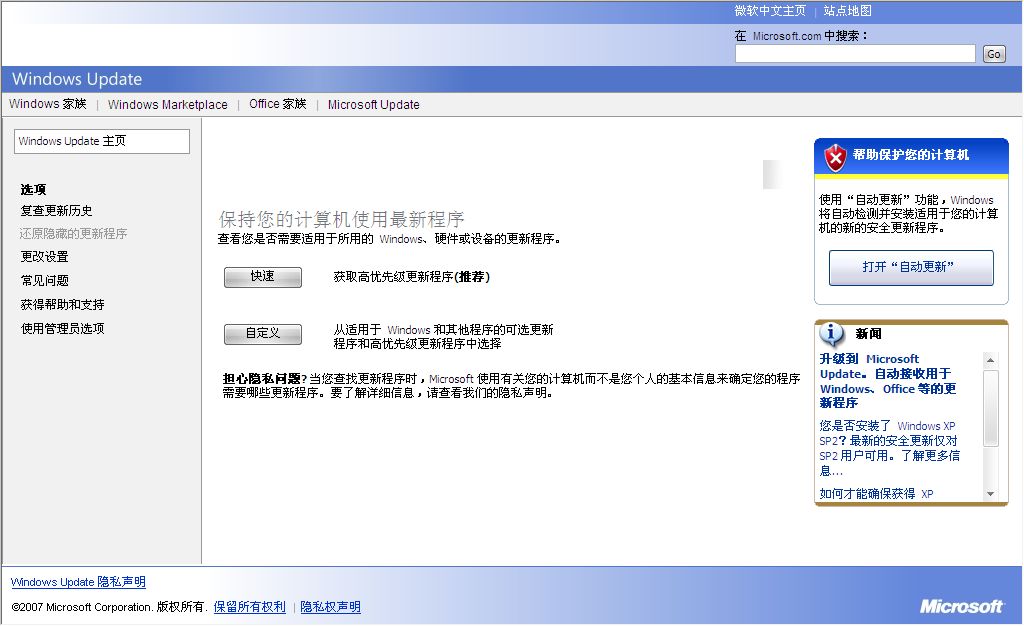Click the 担心隐私问题? bold text

[264, 379]
